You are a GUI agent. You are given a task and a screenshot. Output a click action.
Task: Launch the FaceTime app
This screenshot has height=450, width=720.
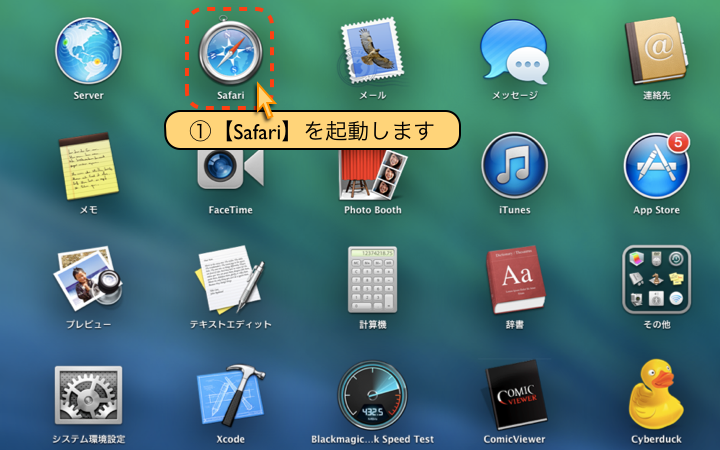click(x=231, y=169)
